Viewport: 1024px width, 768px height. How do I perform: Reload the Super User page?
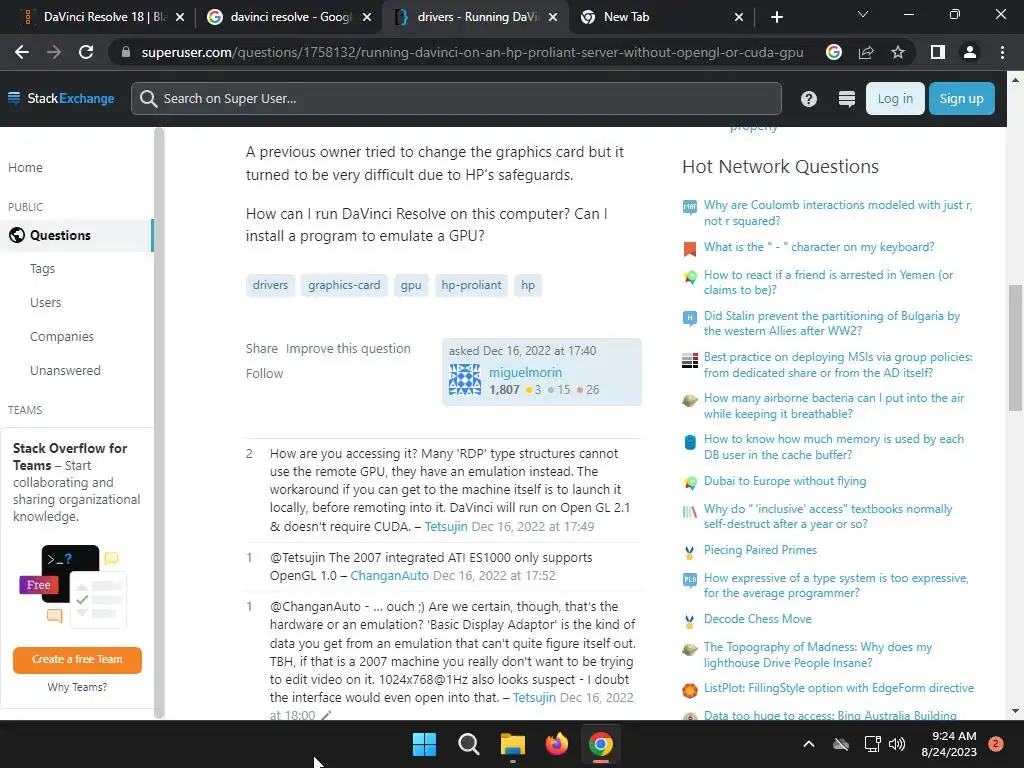tap(86, 52)
